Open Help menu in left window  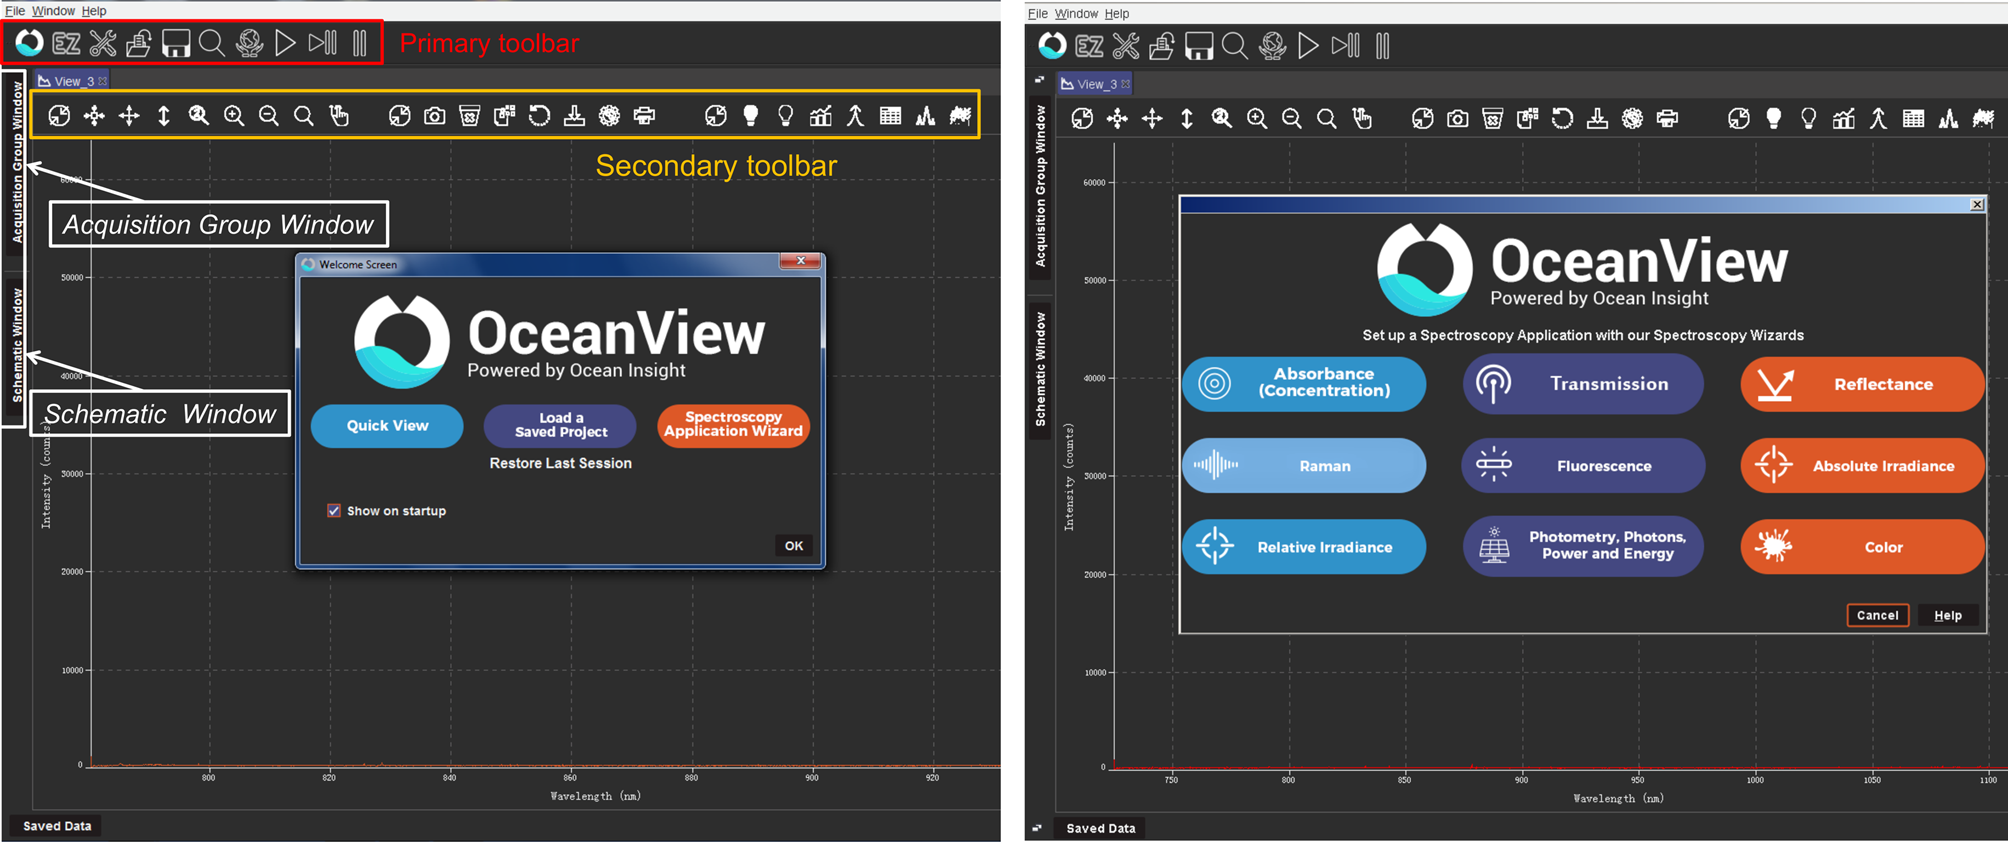tap(94, 10)
